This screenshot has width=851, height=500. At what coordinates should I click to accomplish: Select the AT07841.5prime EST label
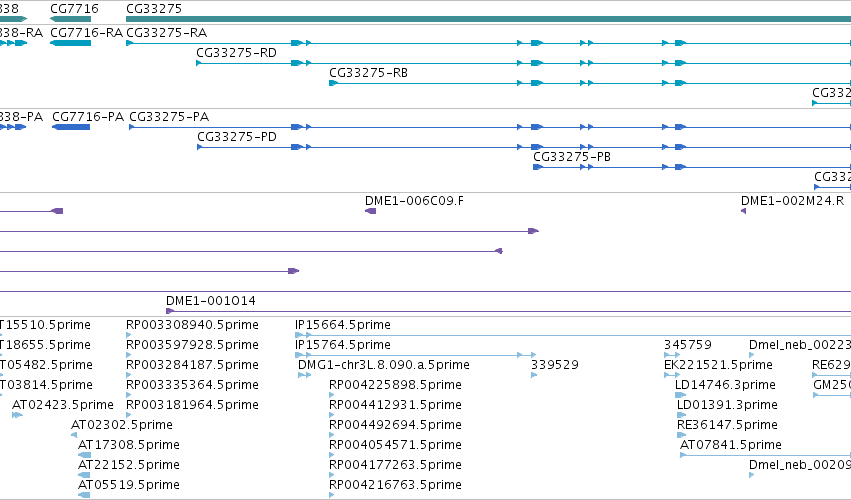click(x=731, y=445)
